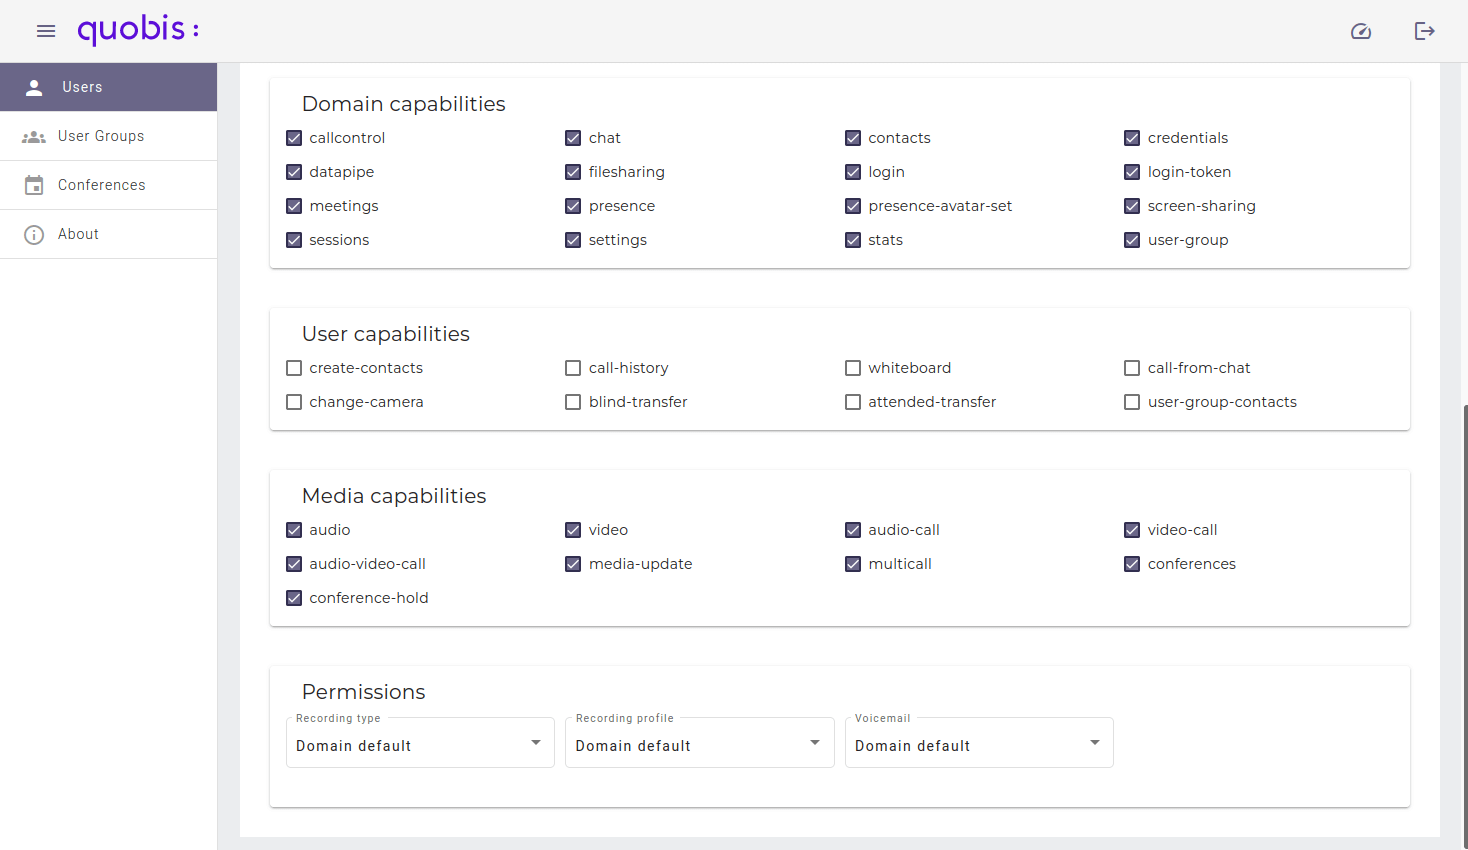This screenshot has height=850, width=1468.
Task: Toggle the conferences media checkbox
Action: click(1132, 564)
